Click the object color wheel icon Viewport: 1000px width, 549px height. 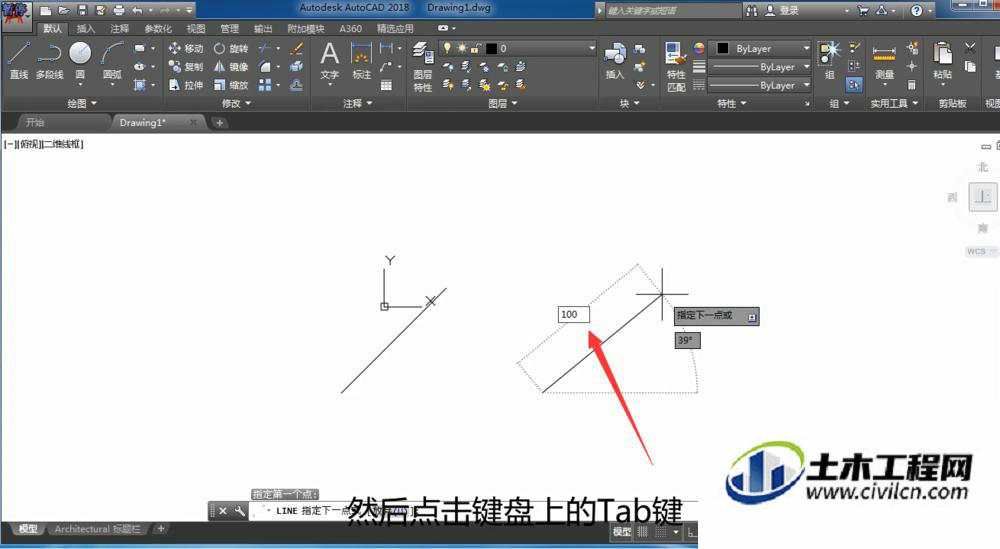[x=699, y=48]
